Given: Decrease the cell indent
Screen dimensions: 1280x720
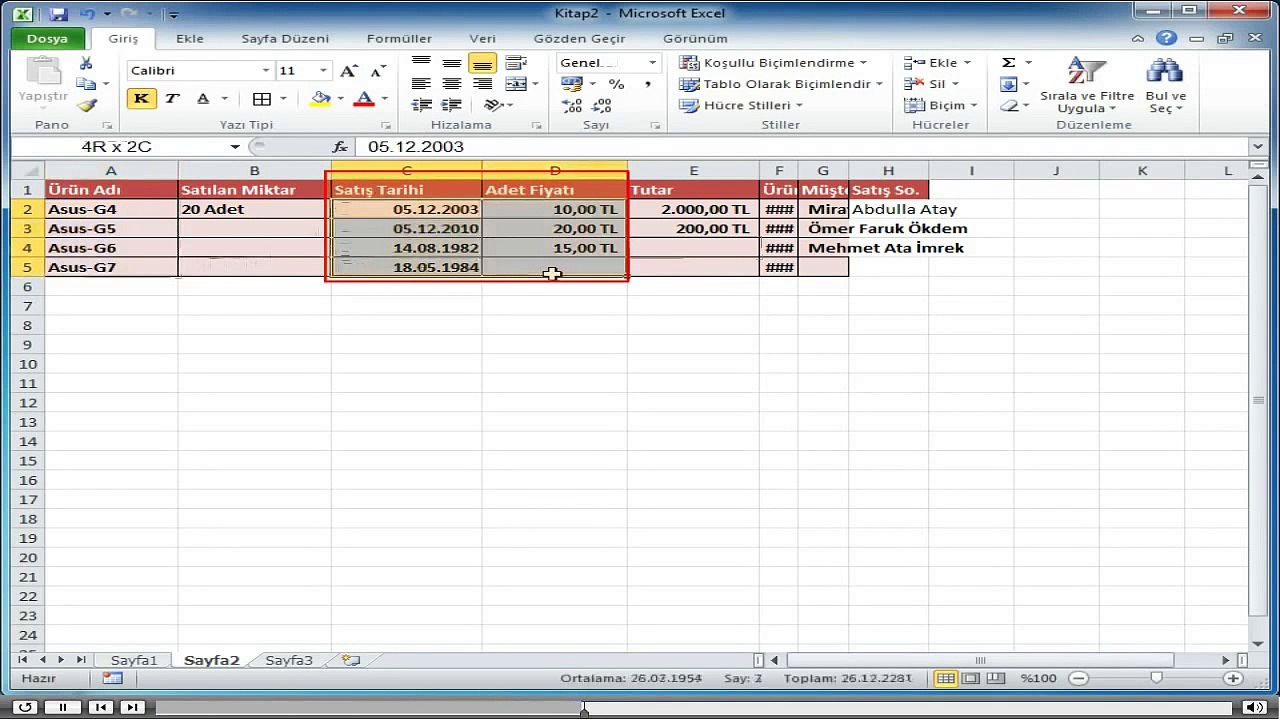Looking at the screenshot, I should point(421,105).
